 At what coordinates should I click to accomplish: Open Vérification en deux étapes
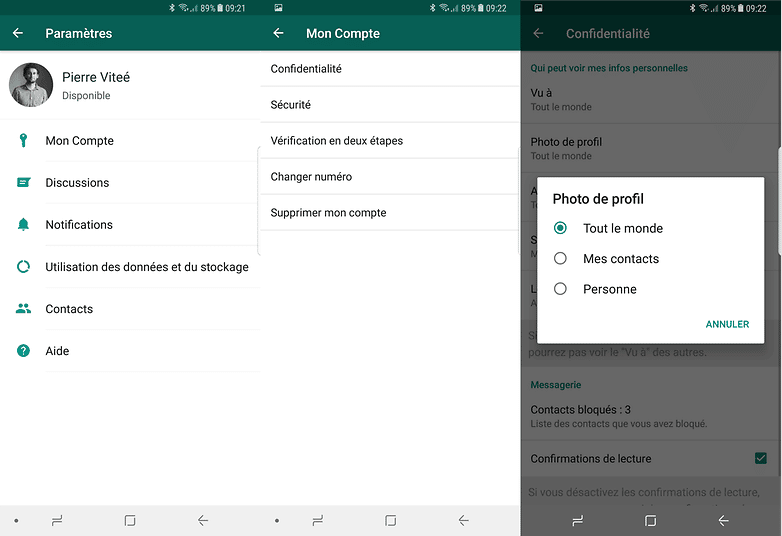[x=337, y=141]
